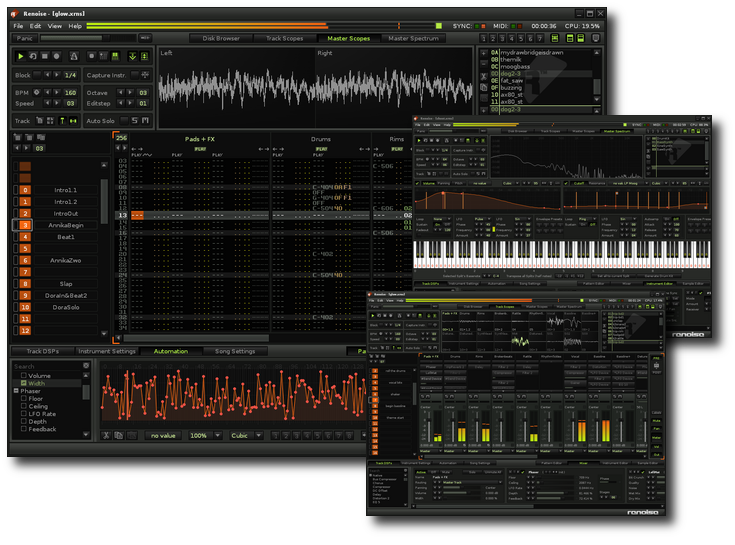Start playback with the green Play button

click(20, 56)
